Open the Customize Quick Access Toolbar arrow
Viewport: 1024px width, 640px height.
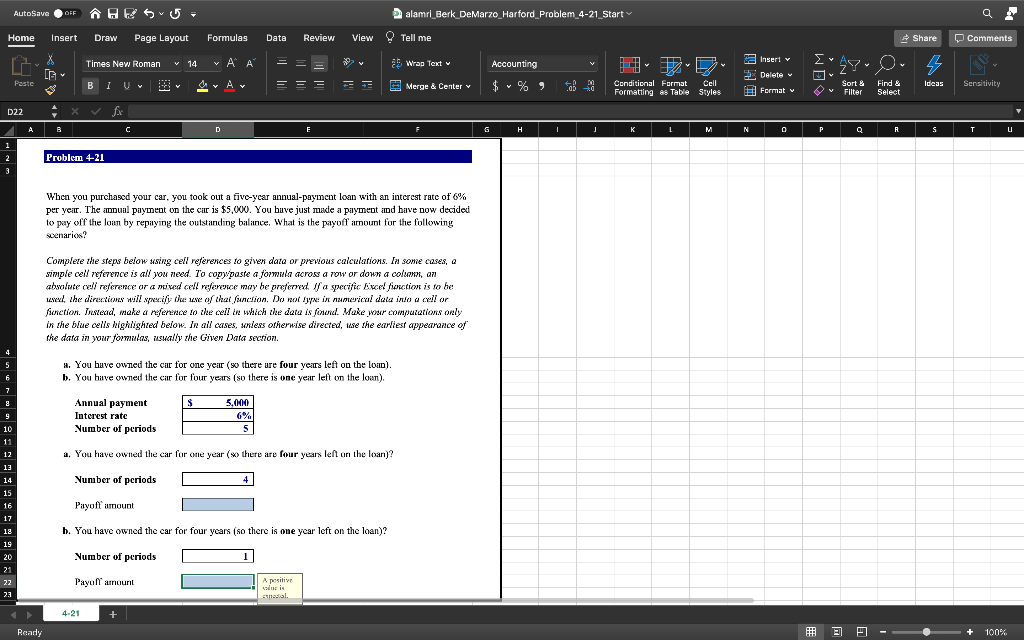(x=194, y=14)
